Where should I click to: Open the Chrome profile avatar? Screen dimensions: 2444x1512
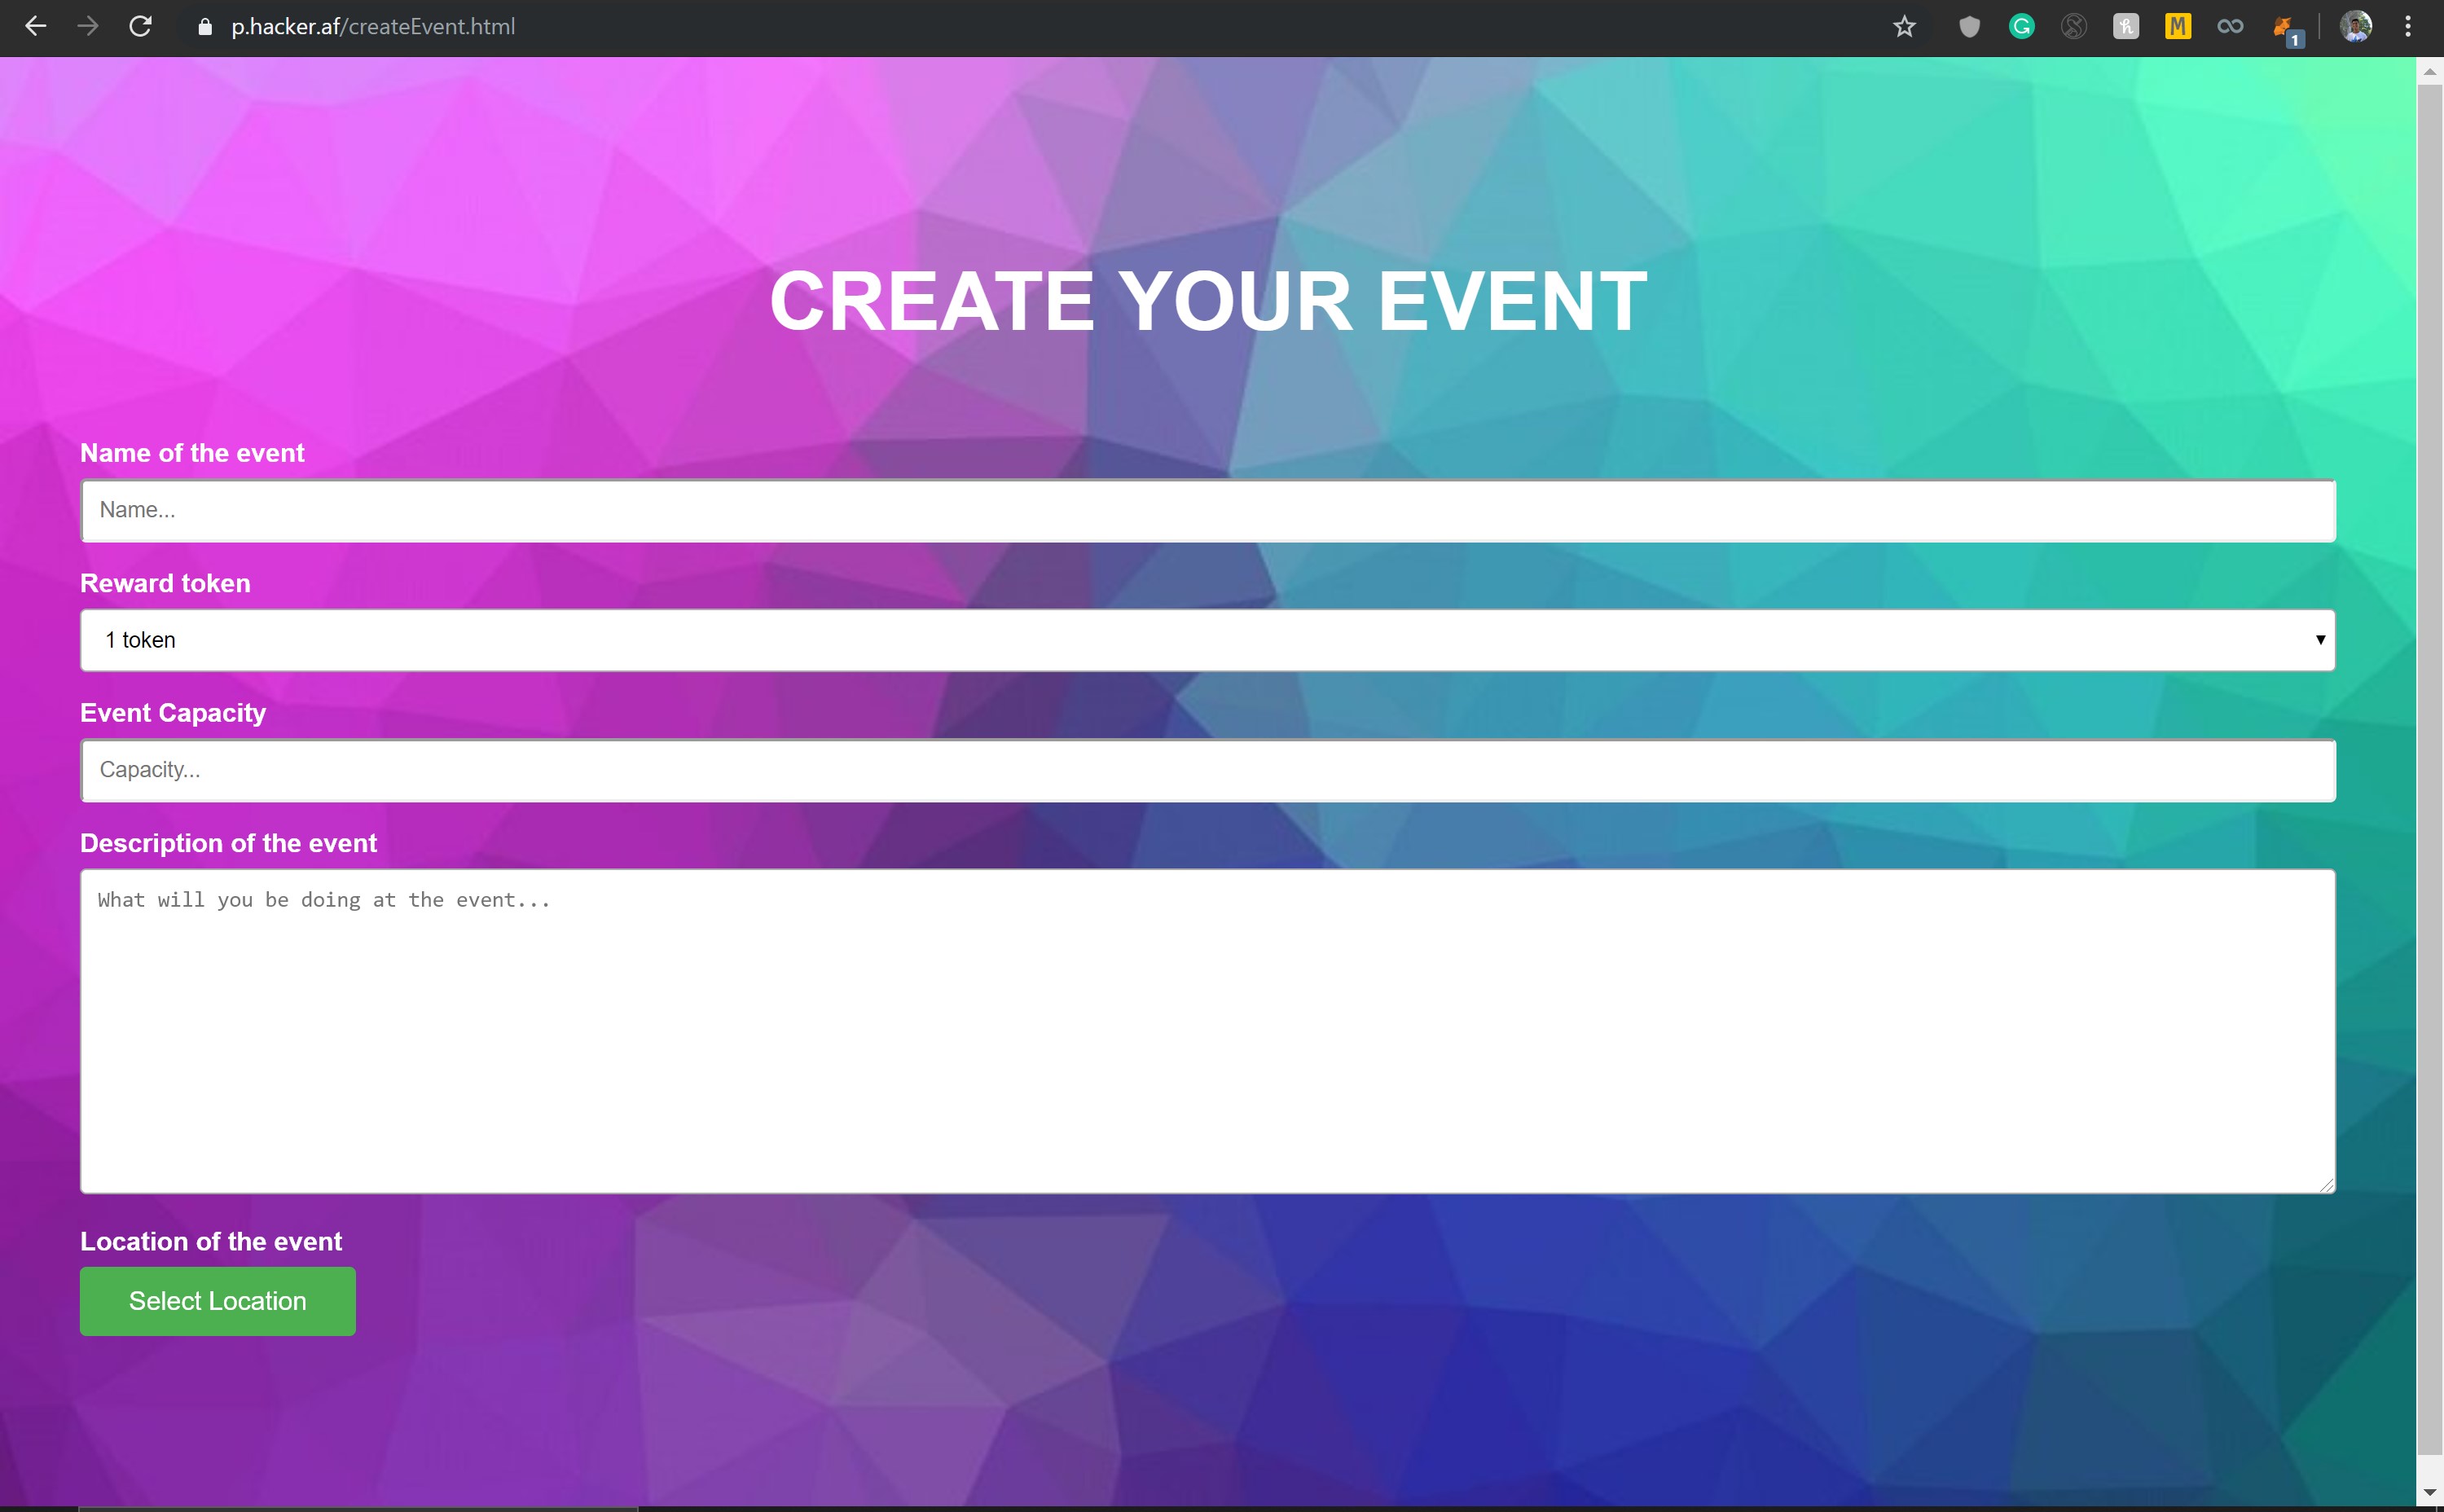[2355, 27]
